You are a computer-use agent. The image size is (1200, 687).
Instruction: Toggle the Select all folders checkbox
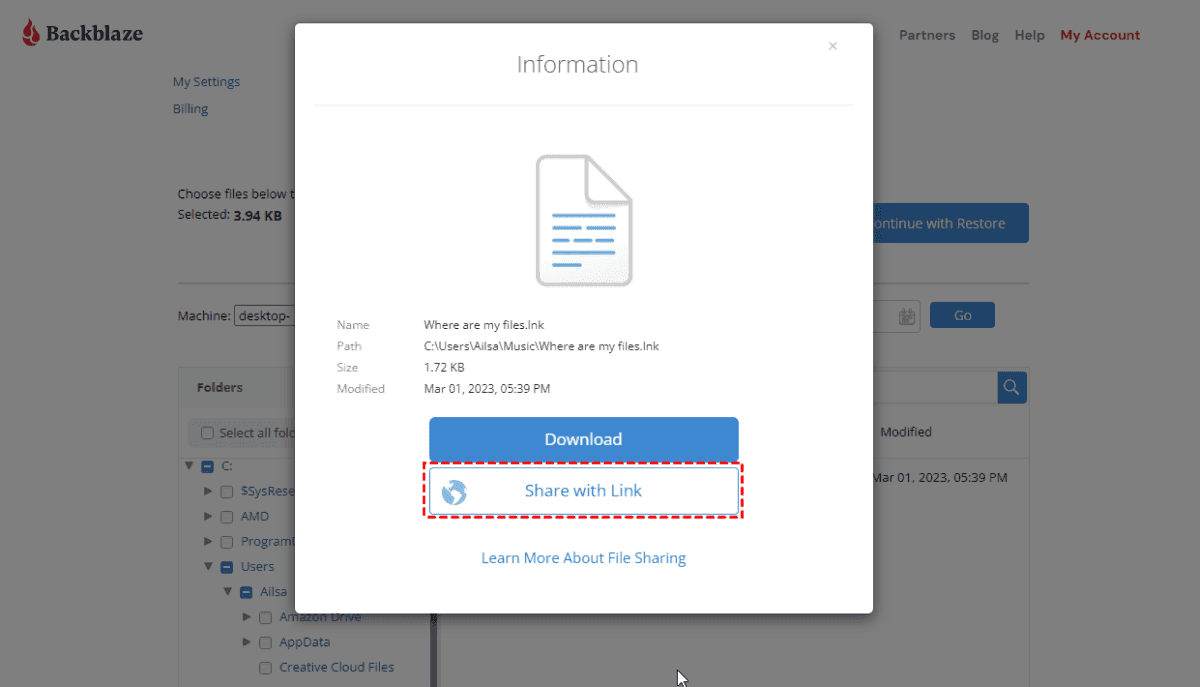coord(207,433)
